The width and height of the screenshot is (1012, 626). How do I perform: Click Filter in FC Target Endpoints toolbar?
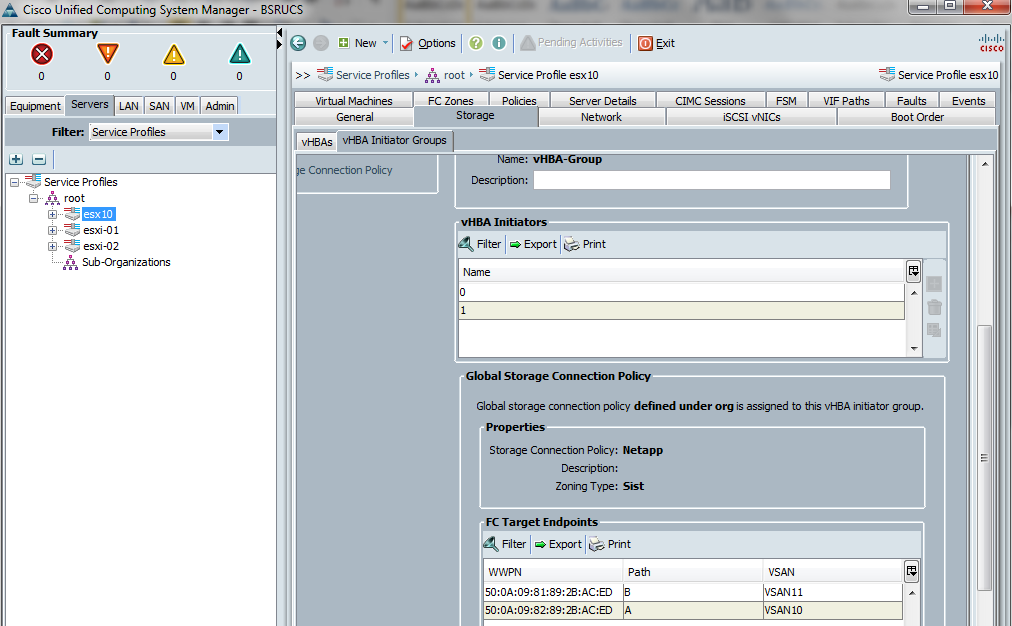click(x=505, y=544)
